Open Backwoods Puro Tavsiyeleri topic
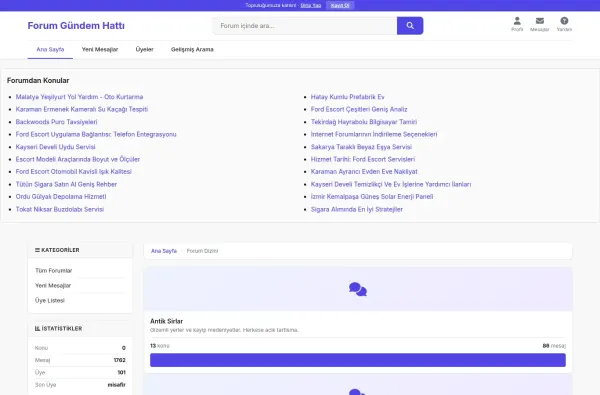 pos(57,122)
